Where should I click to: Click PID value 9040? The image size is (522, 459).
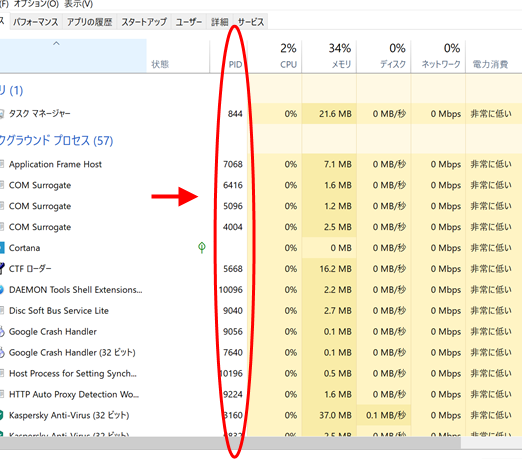click(233, 311)
